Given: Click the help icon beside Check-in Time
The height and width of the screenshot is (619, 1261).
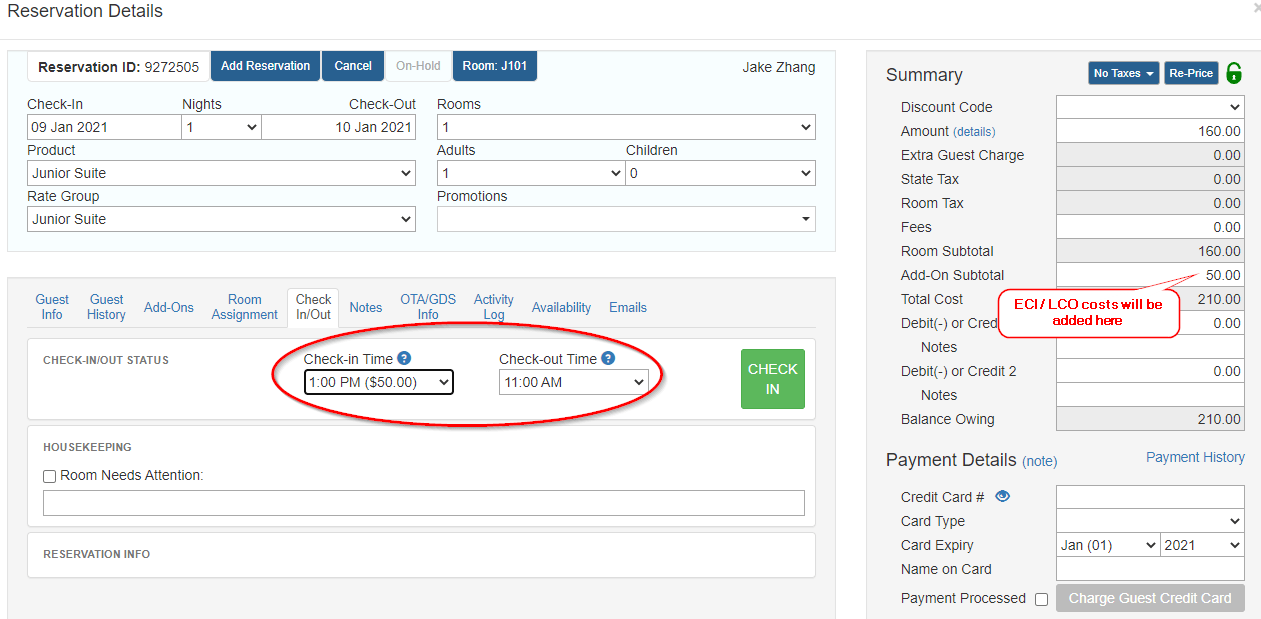Looking at the screenshot, I should (403, 357).
